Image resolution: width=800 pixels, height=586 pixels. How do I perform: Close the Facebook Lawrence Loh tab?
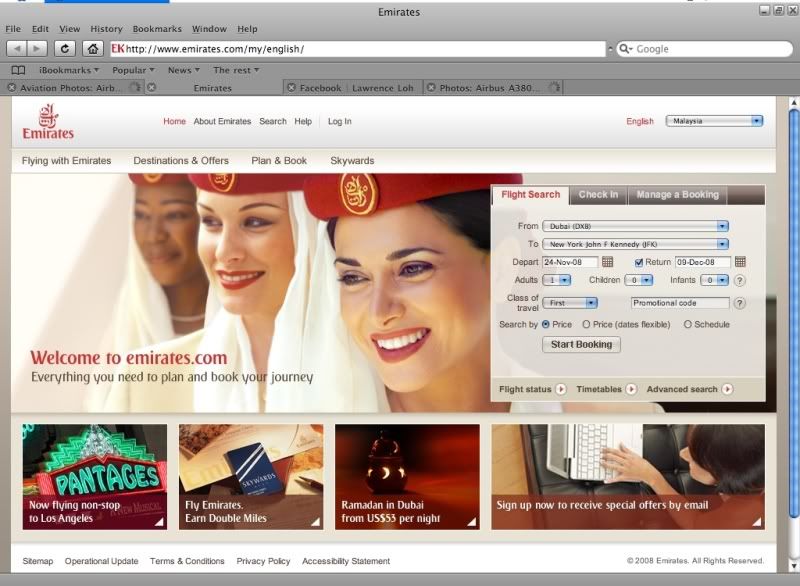tap(291, 88)
